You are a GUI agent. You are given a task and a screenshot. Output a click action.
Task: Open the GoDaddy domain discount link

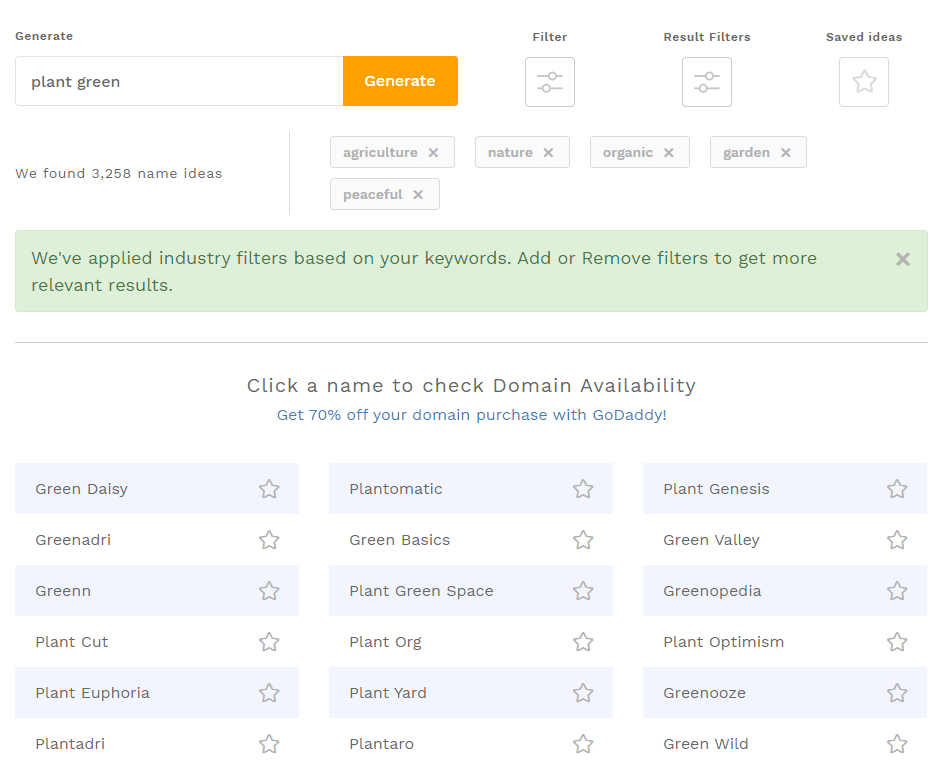[471, 414]
